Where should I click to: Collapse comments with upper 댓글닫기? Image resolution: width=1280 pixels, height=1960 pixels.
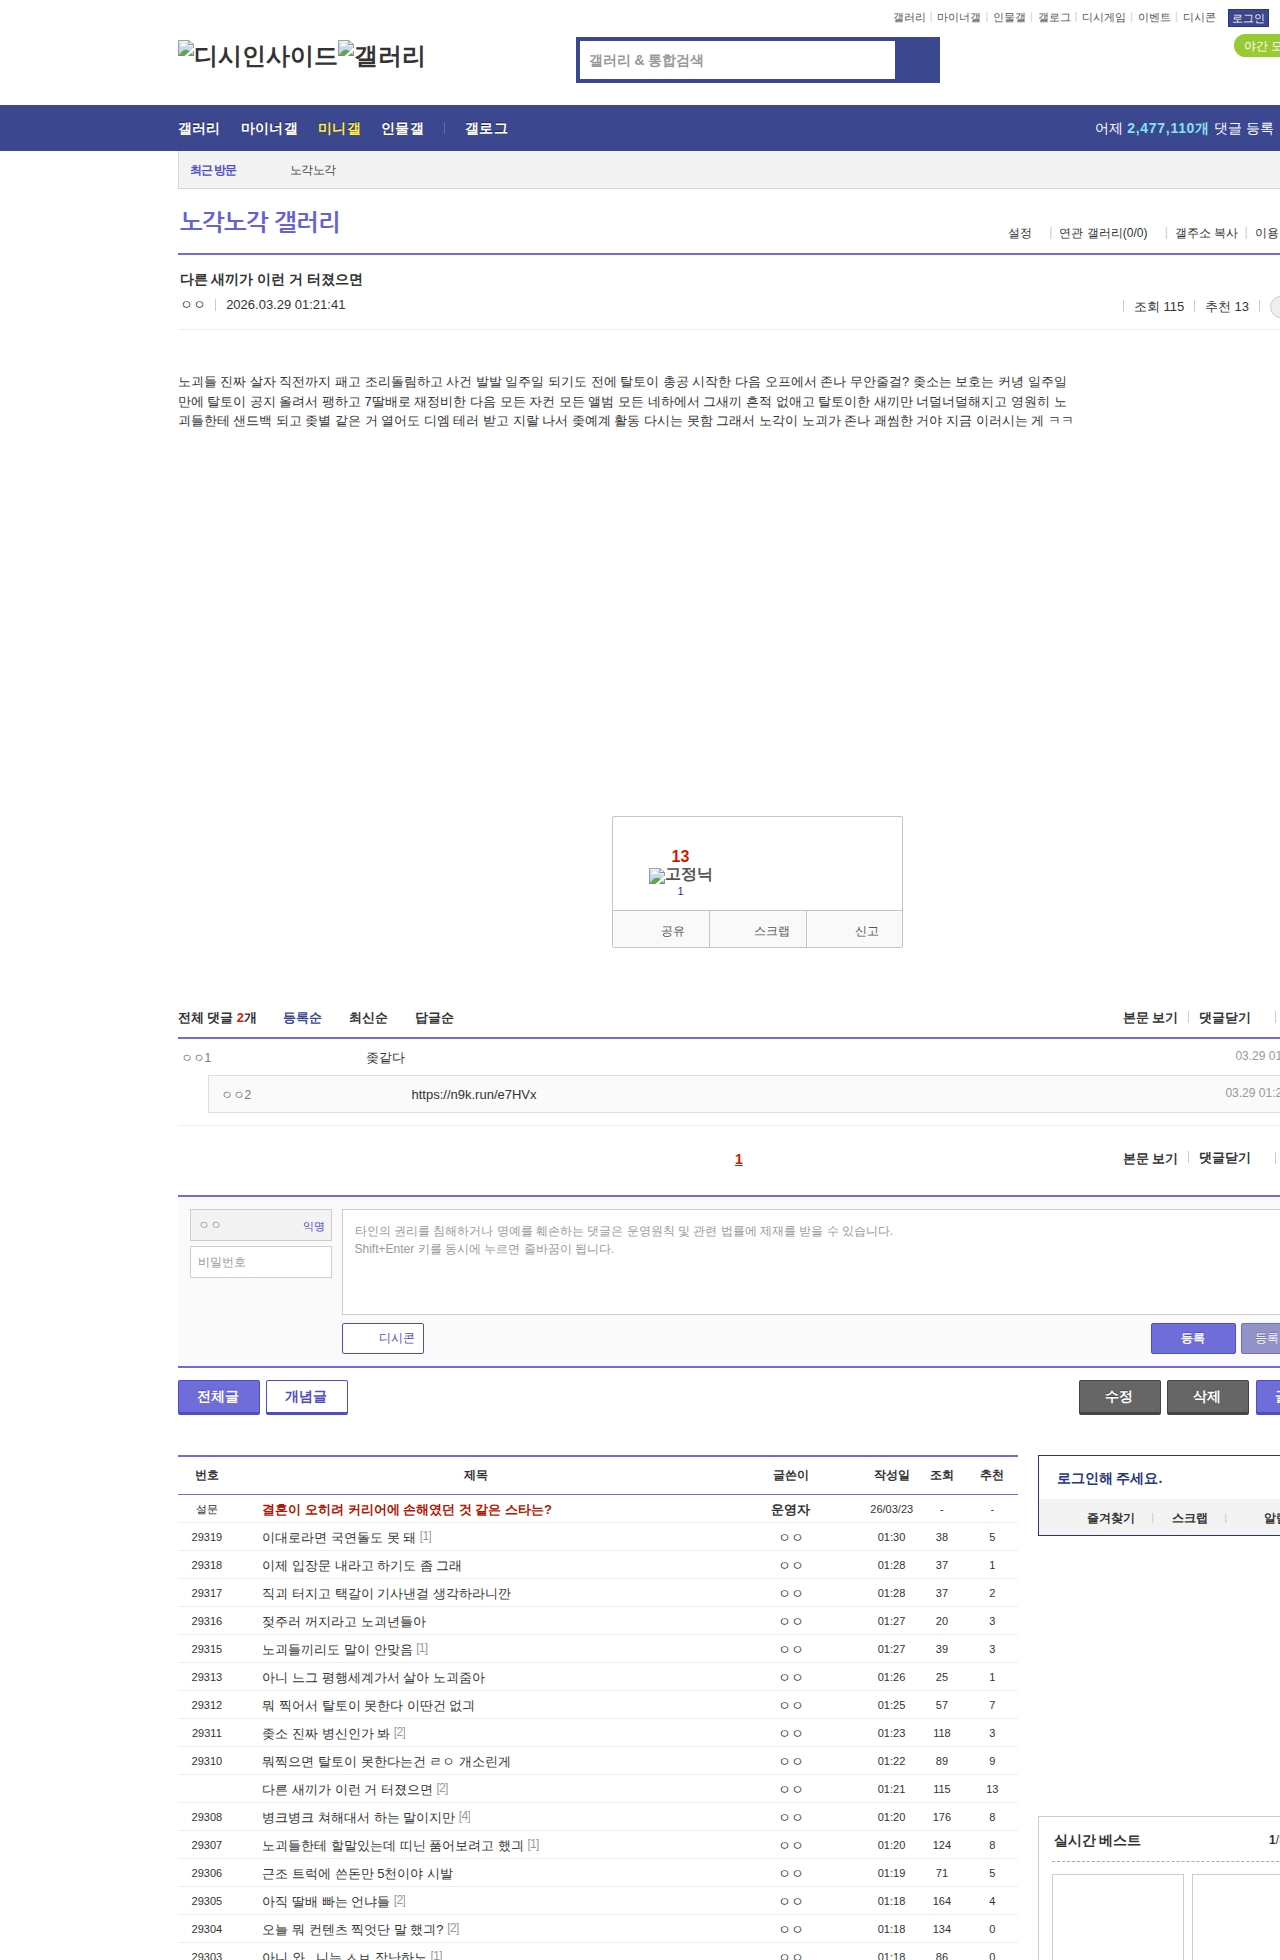1224,1018
